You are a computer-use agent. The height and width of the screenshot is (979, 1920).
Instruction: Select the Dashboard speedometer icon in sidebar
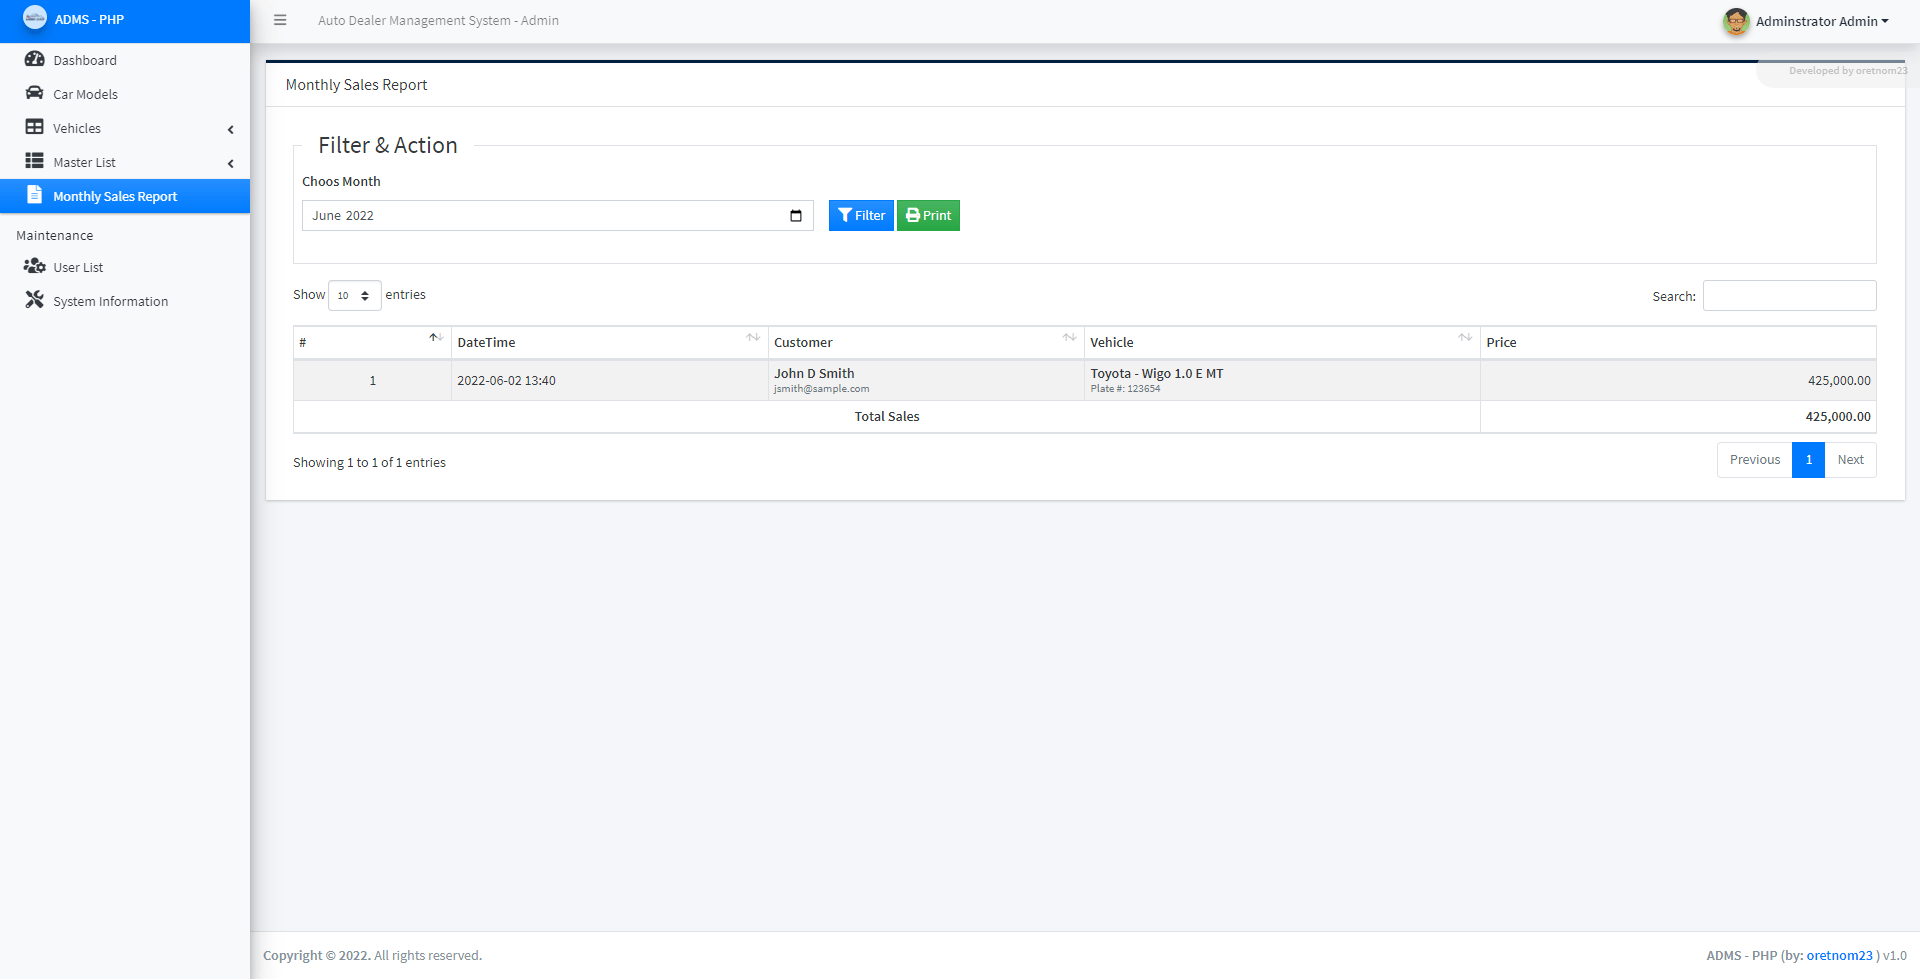pos(35,59)
